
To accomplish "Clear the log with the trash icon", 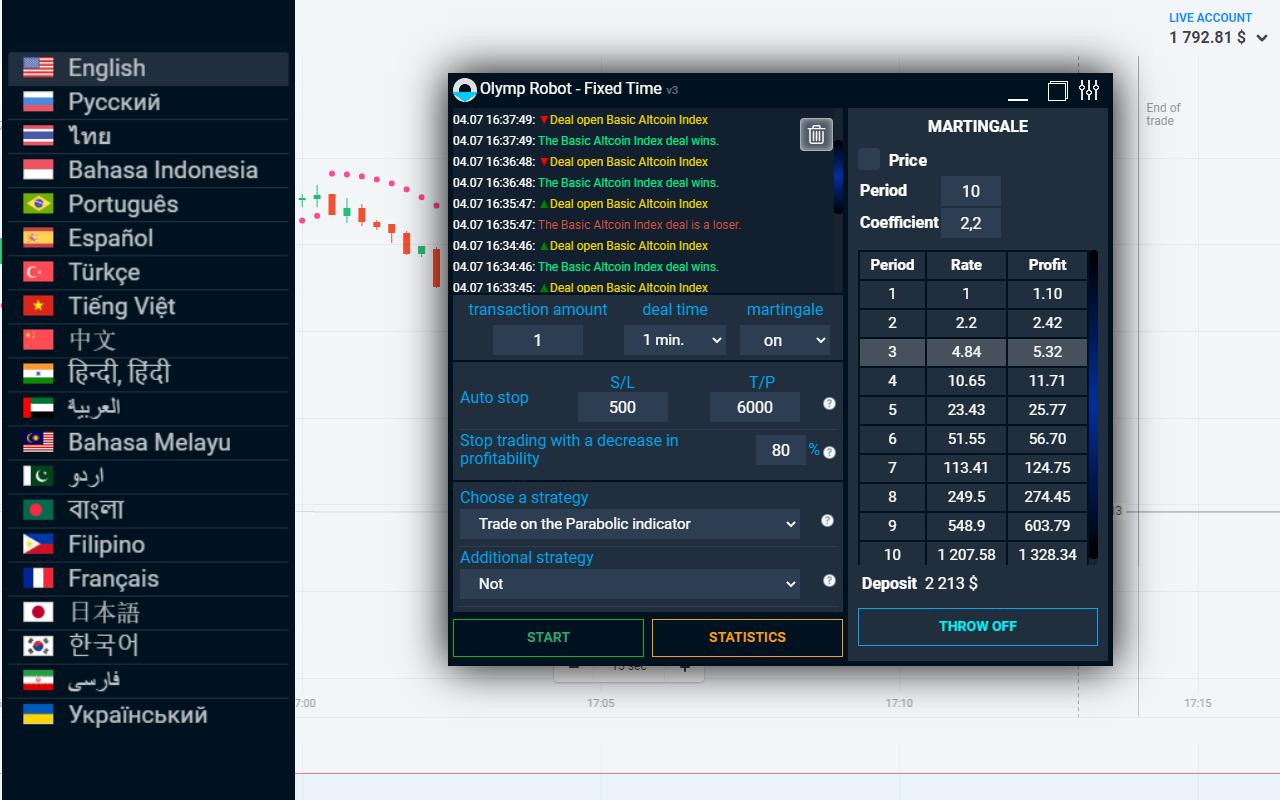I will pos(816,134).
